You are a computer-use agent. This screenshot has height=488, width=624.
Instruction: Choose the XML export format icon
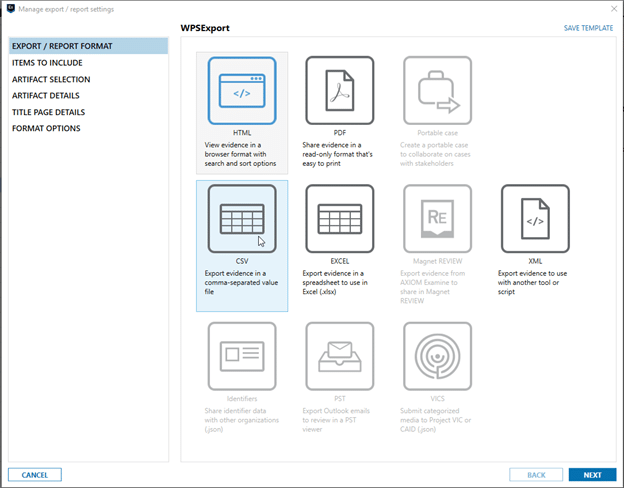535,219
